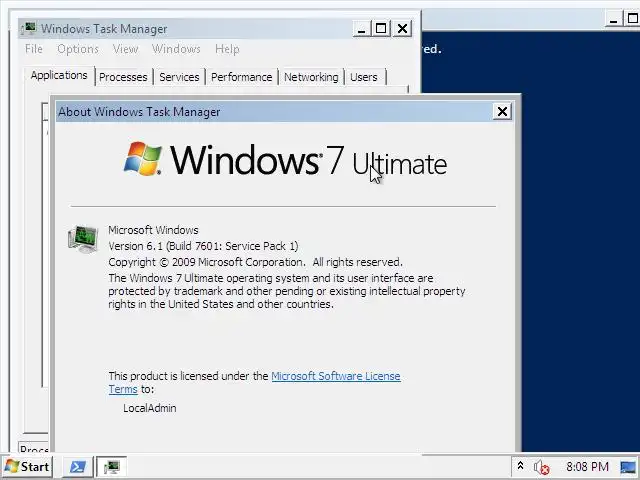640x480 pixels.
Task: Switch to the Networking tab
Action: pyautogui.click(x=311, y=77)
